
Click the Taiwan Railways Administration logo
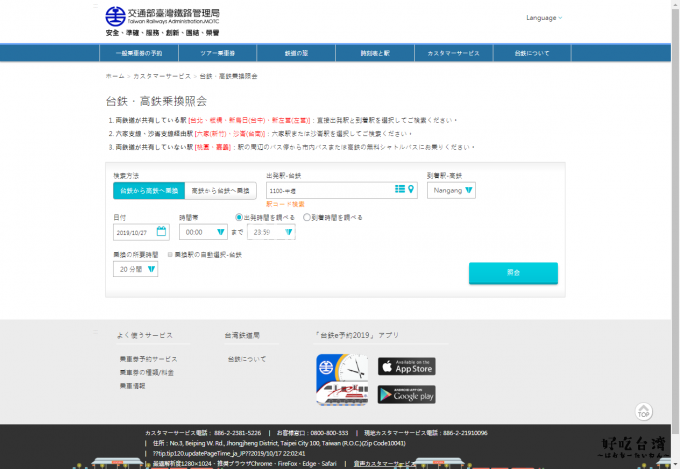(x=162, y=19)
